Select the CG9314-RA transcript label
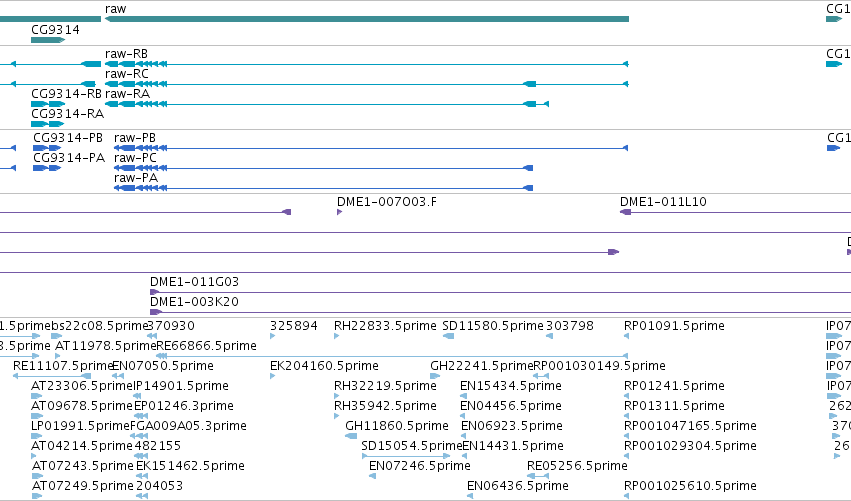The height and width of the screenshot is (501, 851). [67, 114]
